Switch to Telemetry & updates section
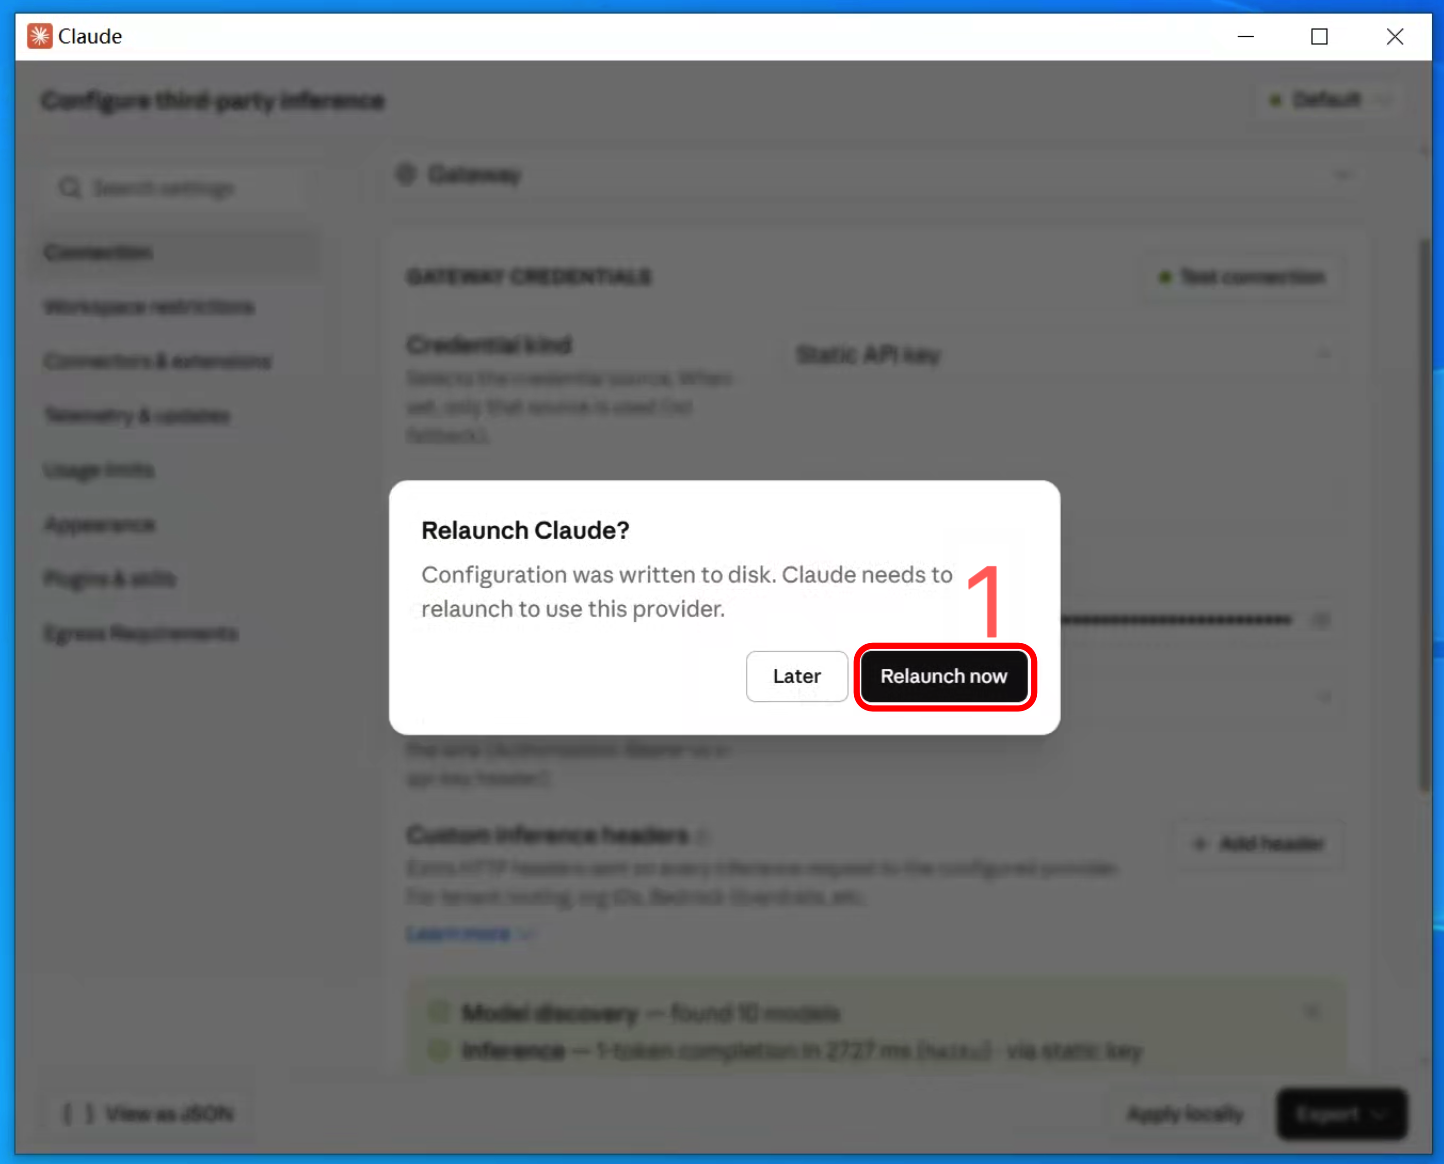Viewport: 1444px width, 1164px height. [x=137, y=416]
